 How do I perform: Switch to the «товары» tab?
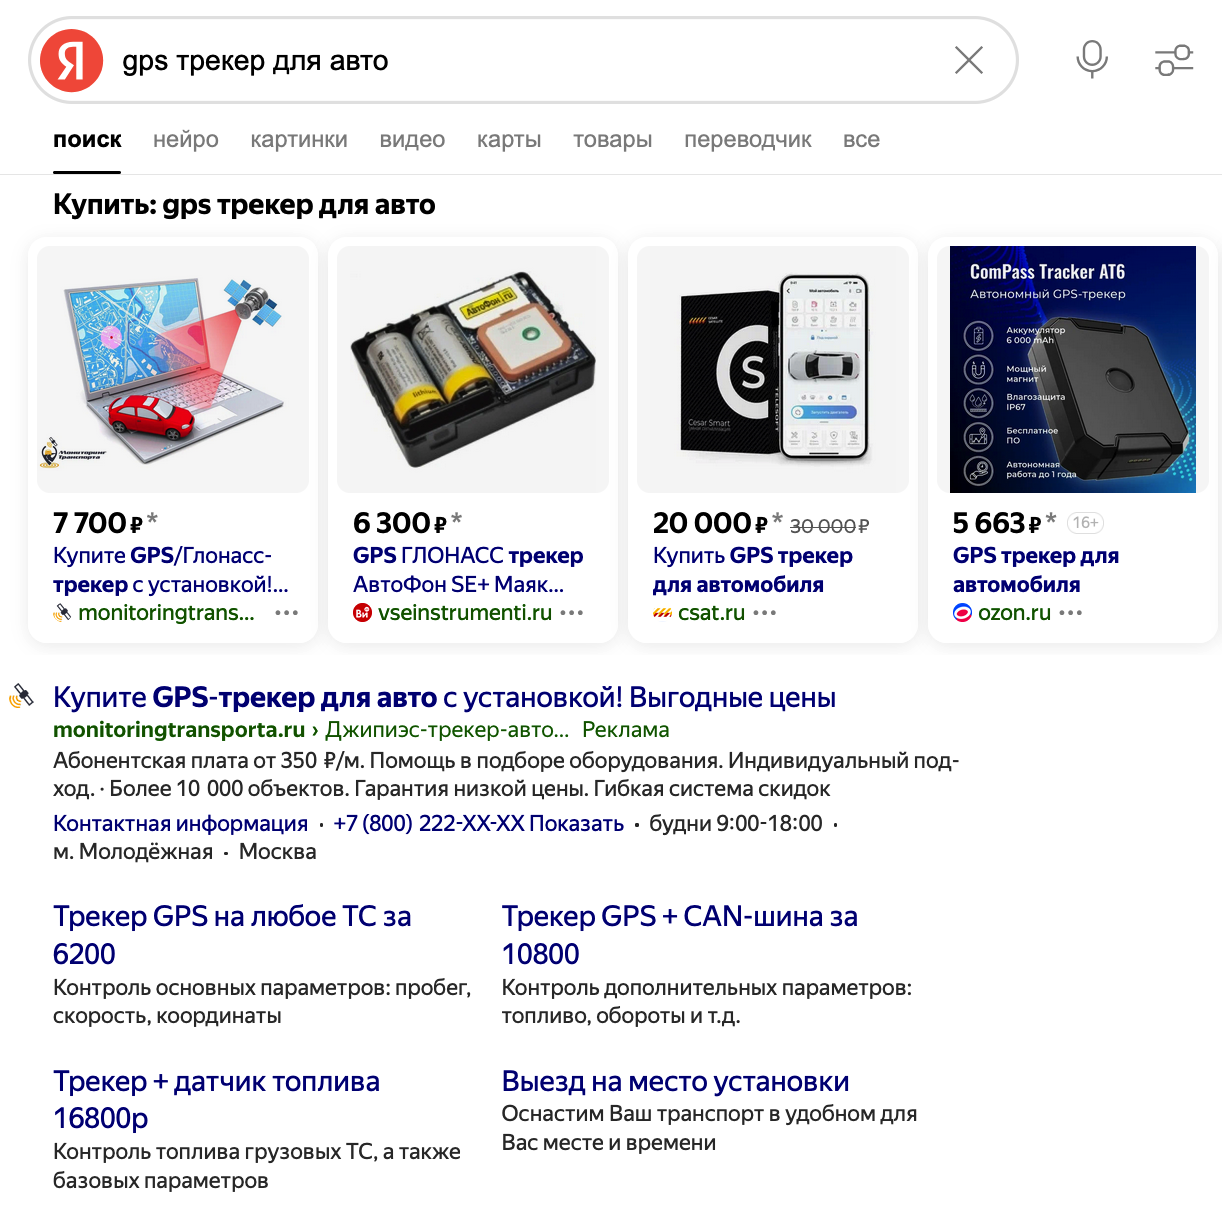coord(613,140)
